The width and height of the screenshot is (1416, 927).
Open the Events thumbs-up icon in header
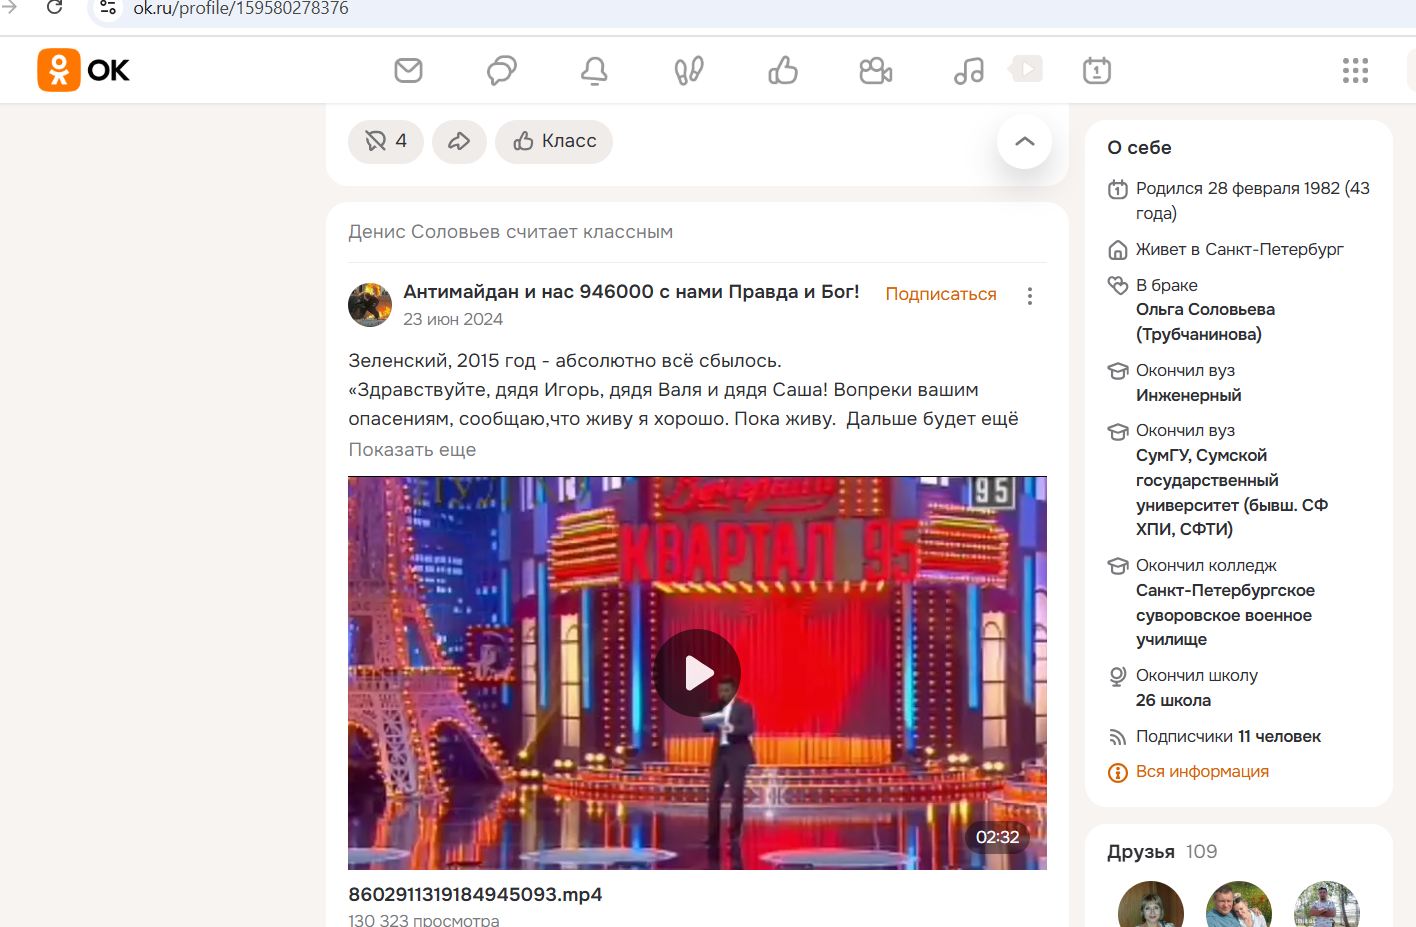783,70
